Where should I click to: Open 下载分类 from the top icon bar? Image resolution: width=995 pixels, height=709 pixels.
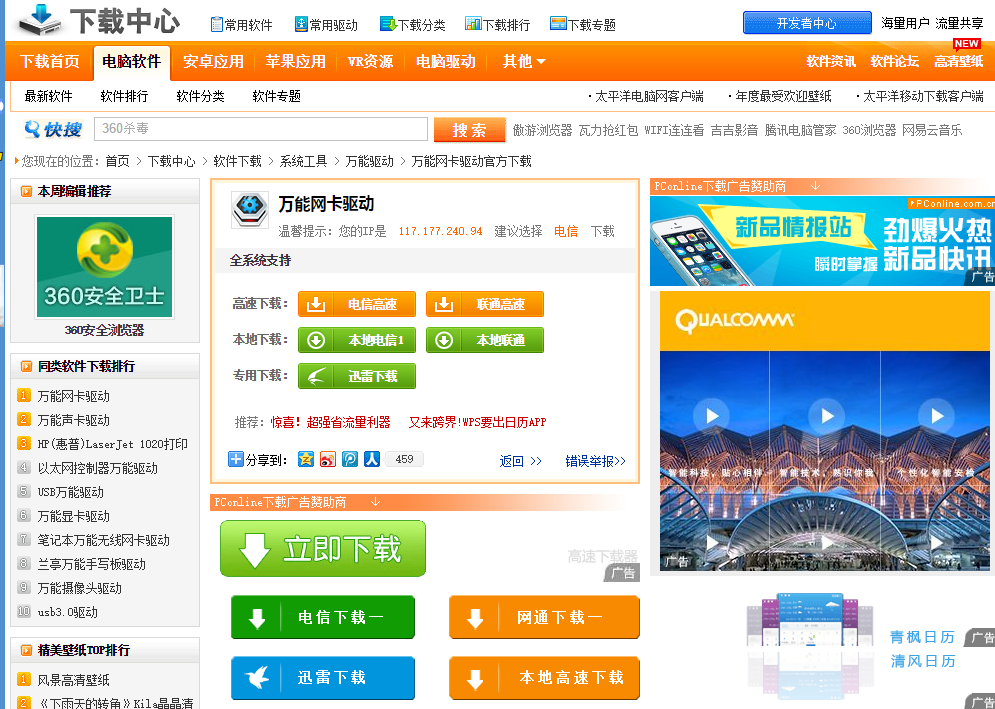click(x=412, y=25)
